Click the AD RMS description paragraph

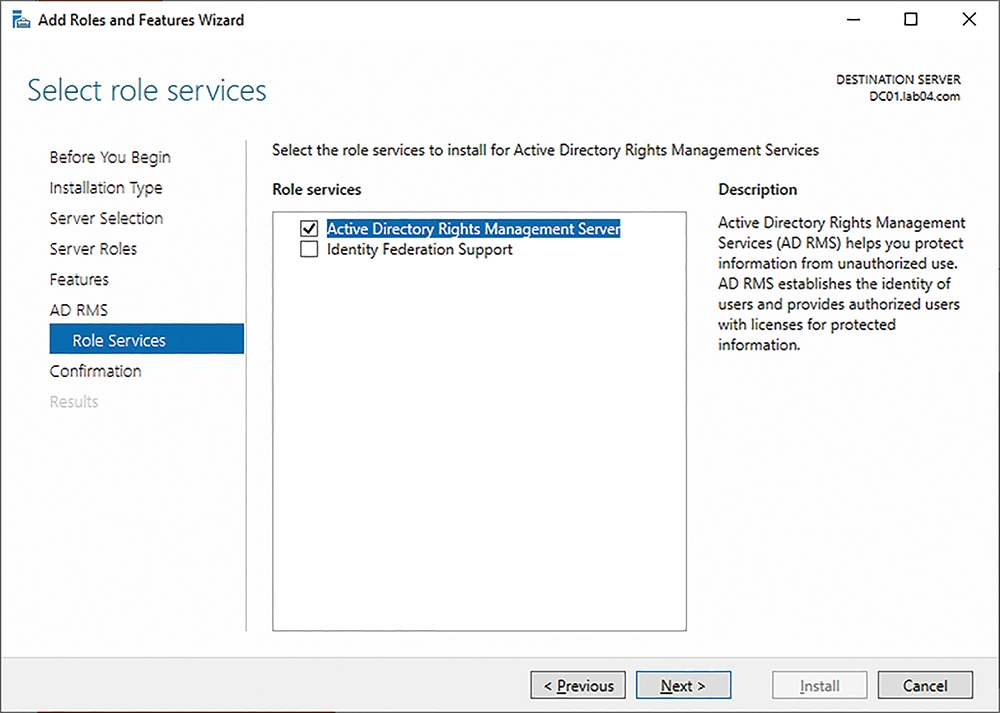[x=841, y=284]
